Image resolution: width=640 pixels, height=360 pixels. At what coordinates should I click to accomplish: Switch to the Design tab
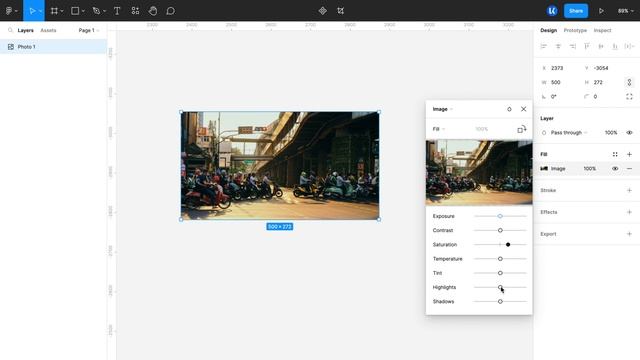coord(549,31)
